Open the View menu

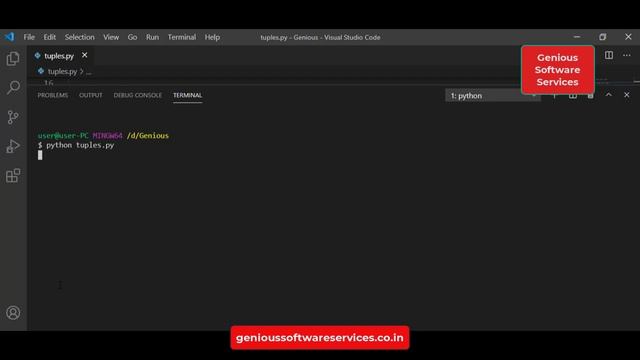pos(111,37)
